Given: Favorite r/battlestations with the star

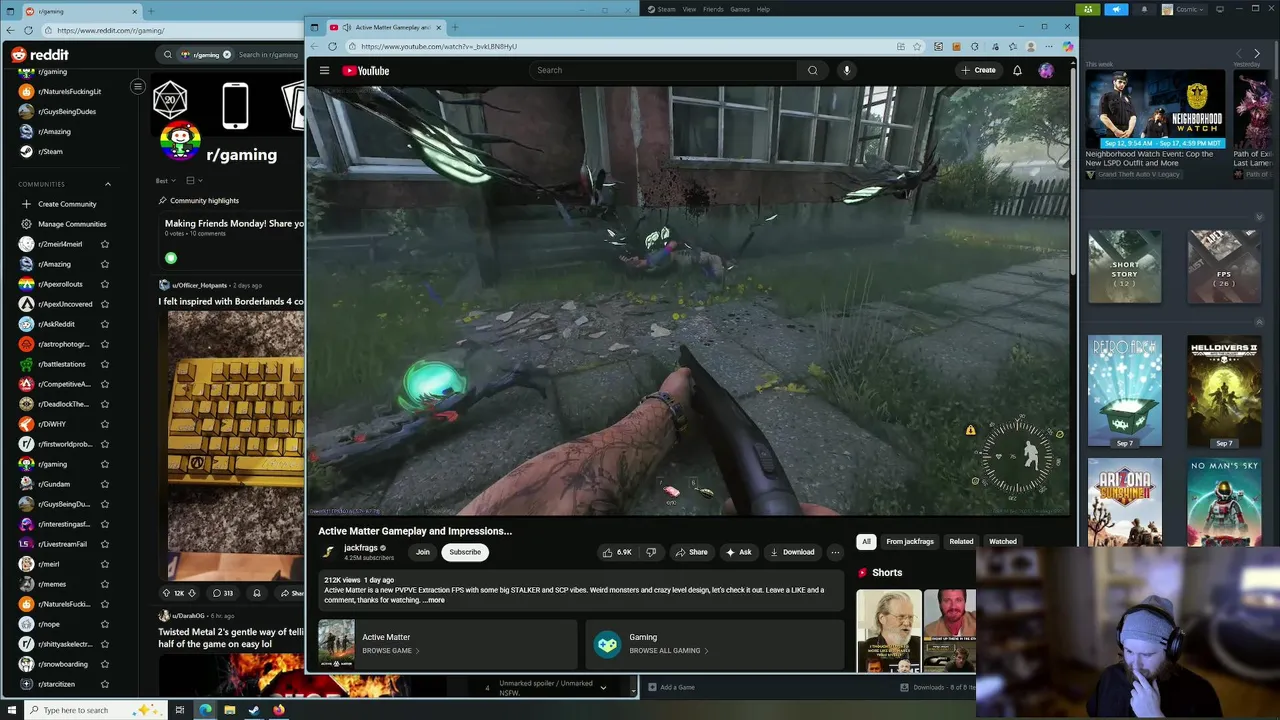Looking at the screenshot, I should 105,364.
